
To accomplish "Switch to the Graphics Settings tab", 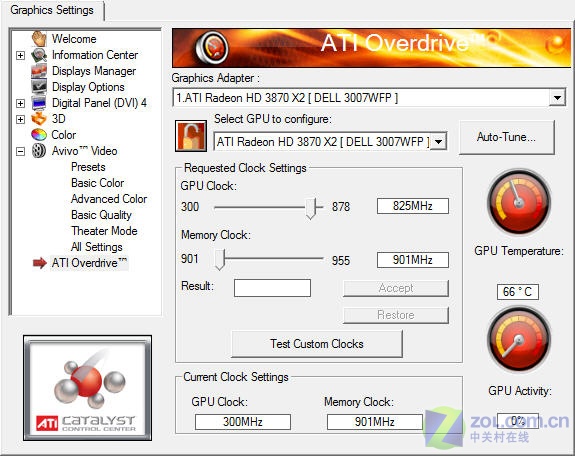I will click(52, 10).
